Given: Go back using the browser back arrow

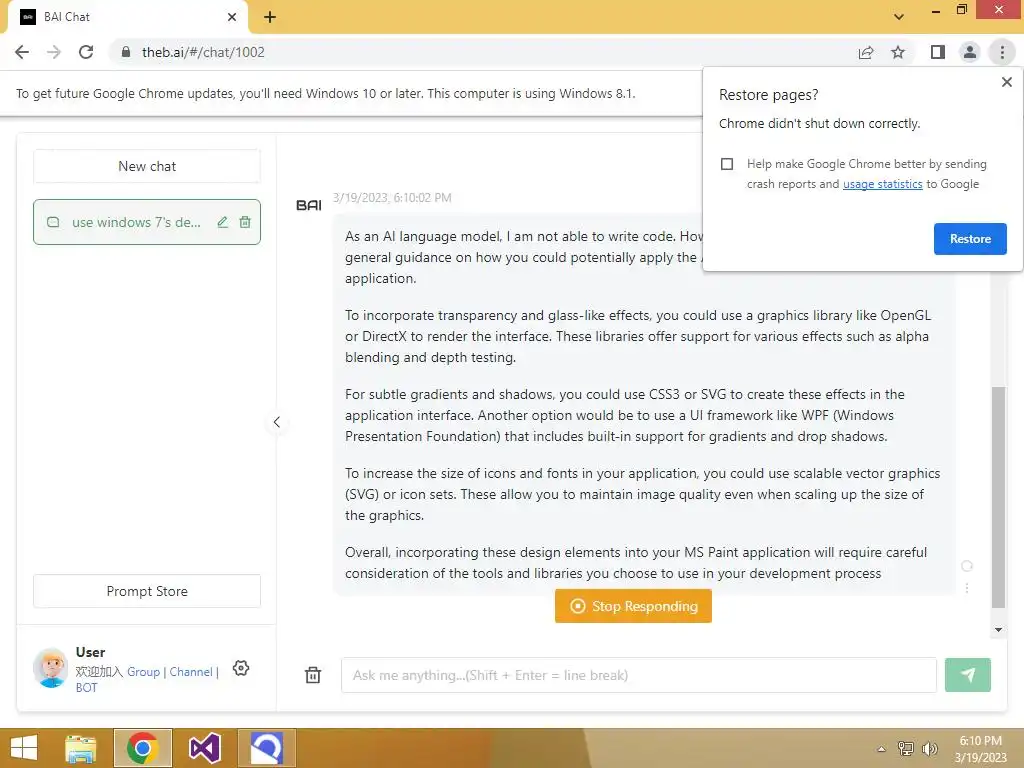Looking at the screenshot, I should [x=22, y=52].
